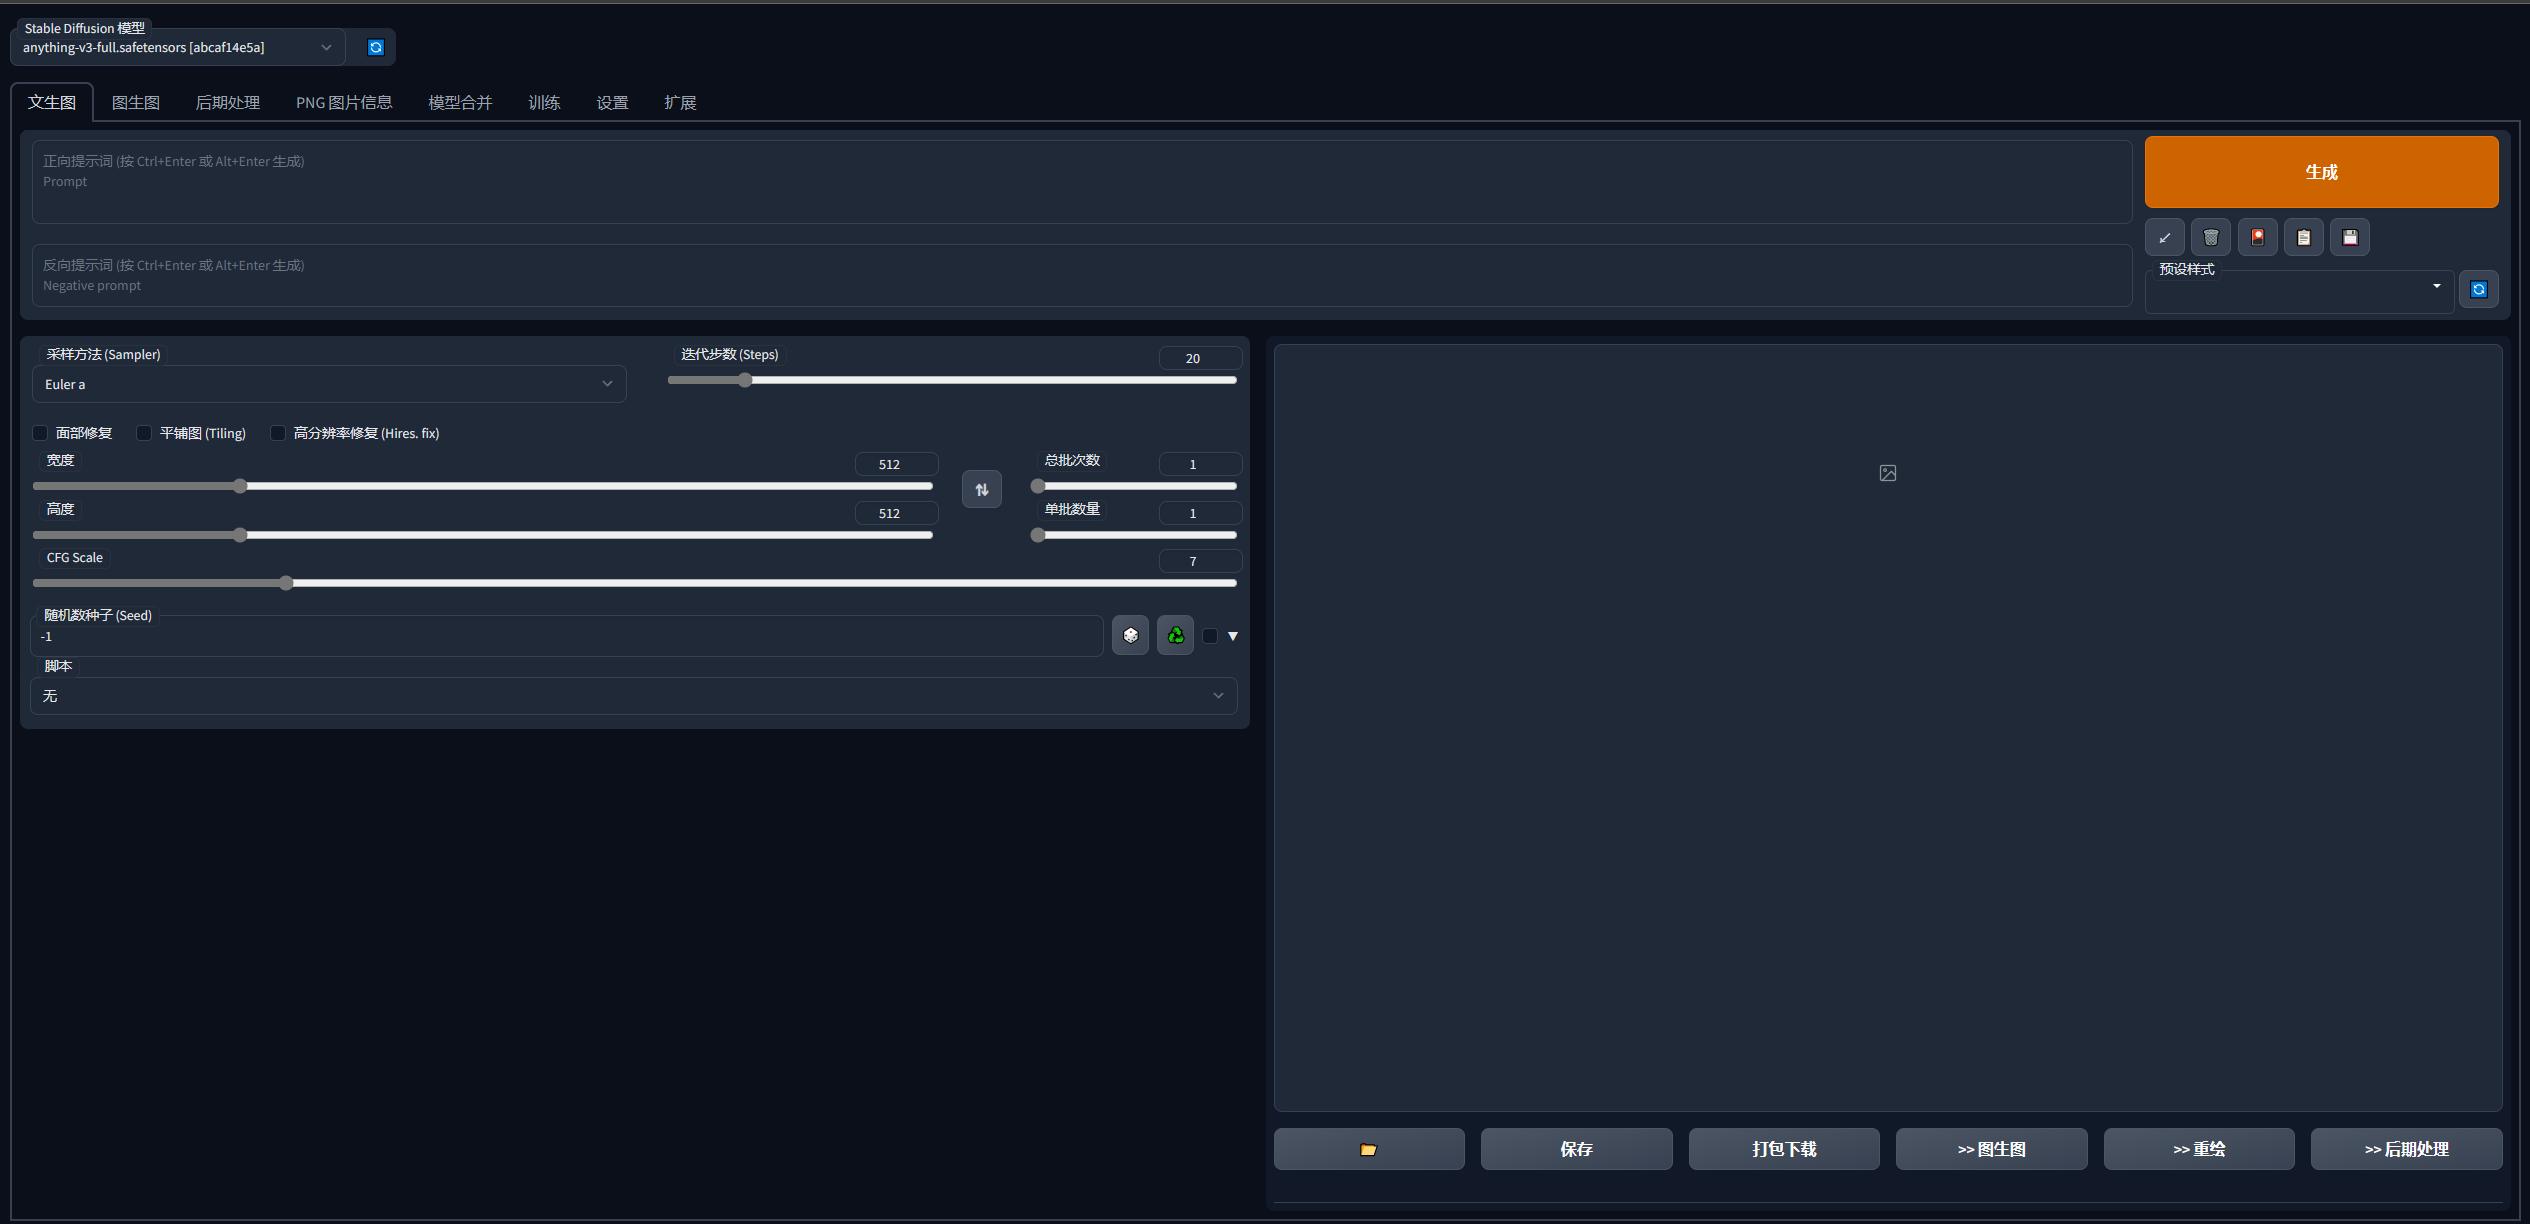Click the orange 生成 button
This screenshot has width=2530, height=1224.
2320,172
